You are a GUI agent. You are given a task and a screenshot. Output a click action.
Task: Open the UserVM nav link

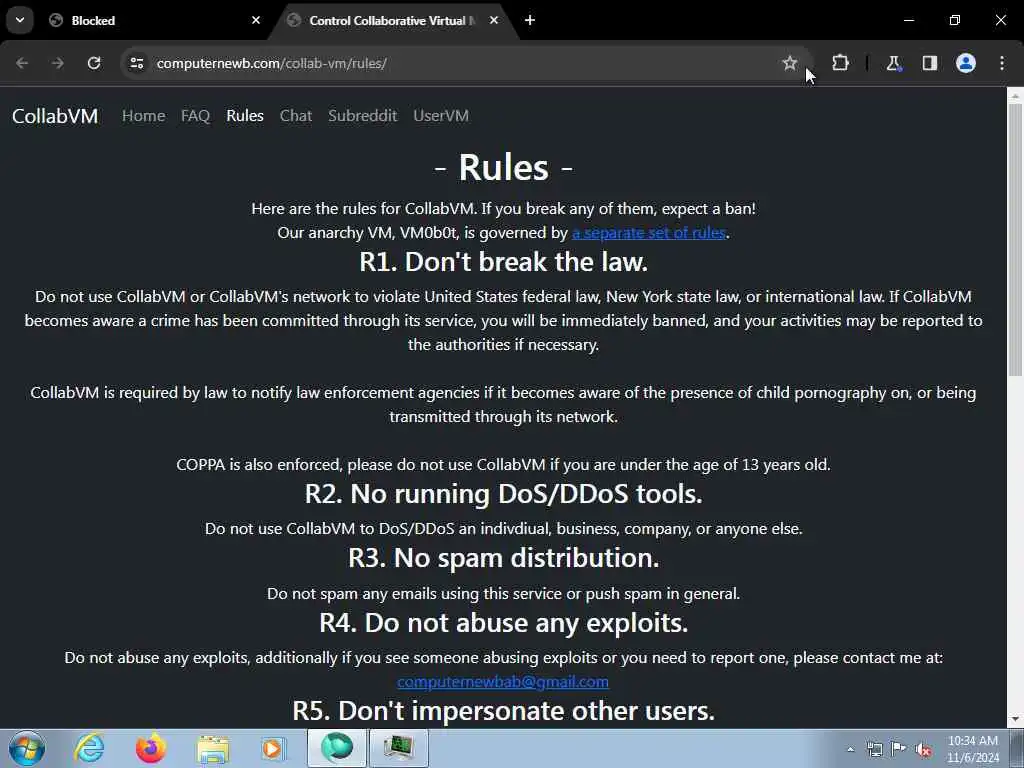[441, 116]
